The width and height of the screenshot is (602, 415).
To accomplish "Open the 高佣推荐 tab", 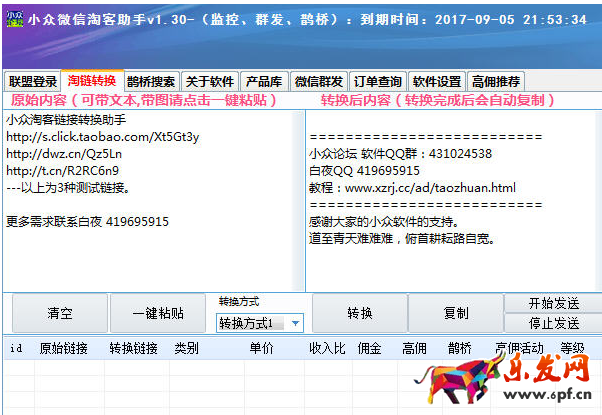I will (x=496, y=82).
